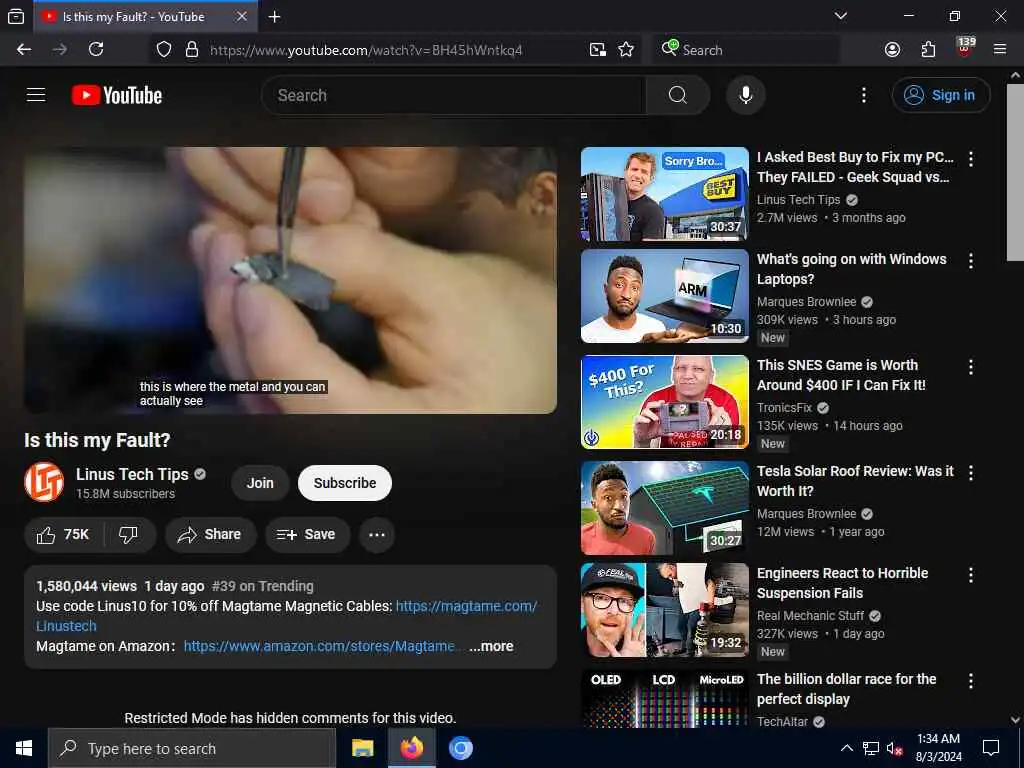Viewport: 1024px width, 768px height.
Task: Open the YouTube hamburger guide menu
Action: pyautogui.click(x=36, y=95)
